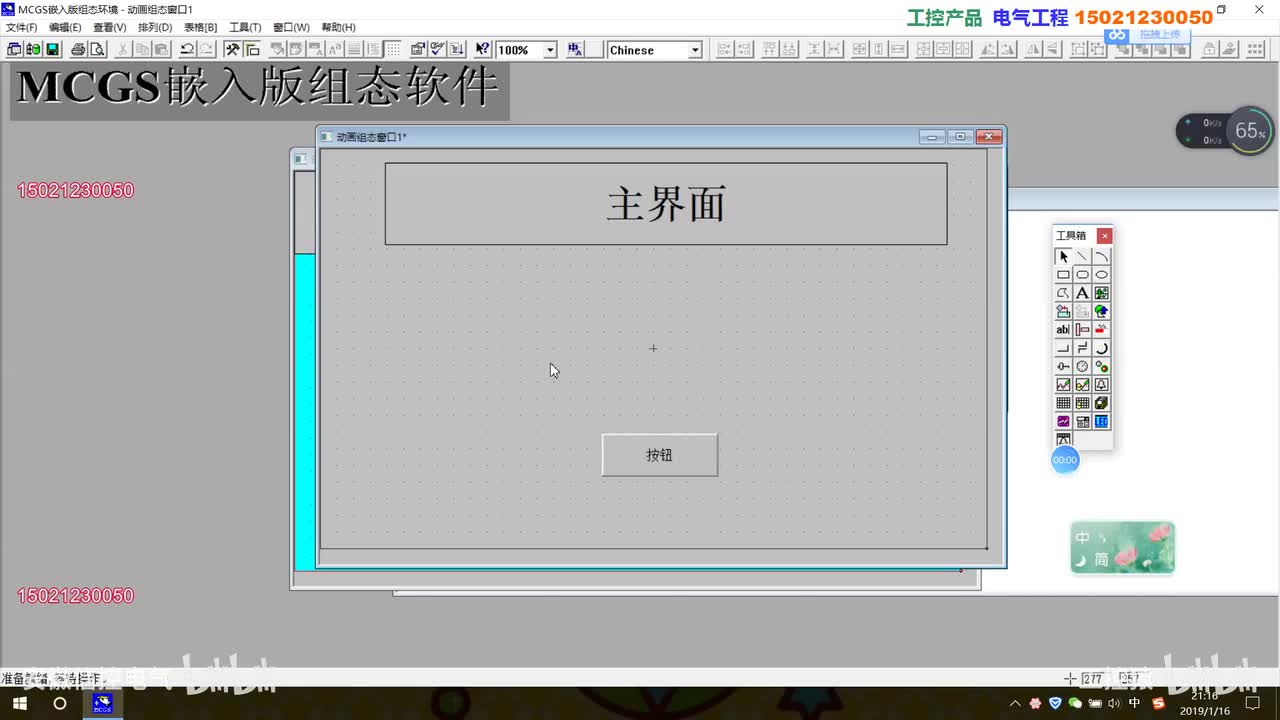Select the real-time curve tool in toolbox
The height and width of the screenshot is (720, 1280).
[1063, 384]
